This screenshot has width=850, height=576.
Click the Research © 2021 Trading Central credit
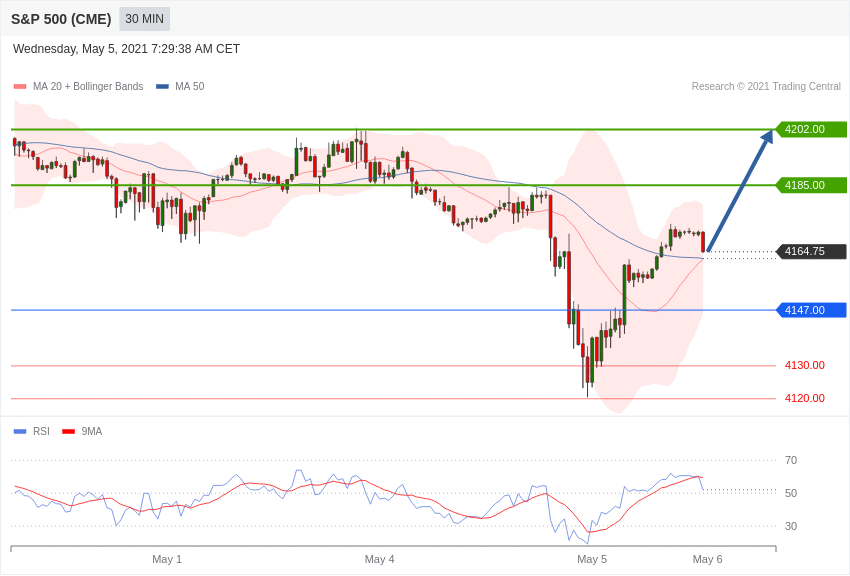pos(766,86)
